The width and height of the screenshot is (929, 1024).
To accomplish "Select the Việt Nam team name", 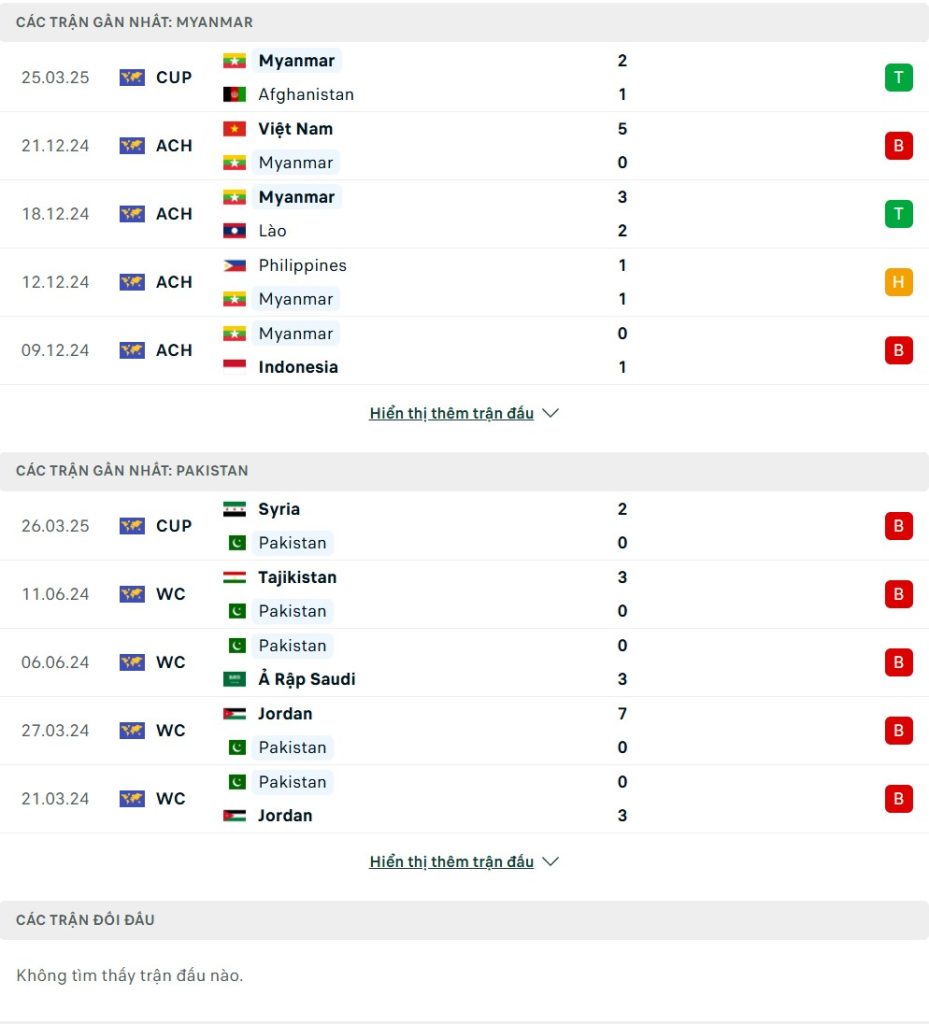I will 296,129.
